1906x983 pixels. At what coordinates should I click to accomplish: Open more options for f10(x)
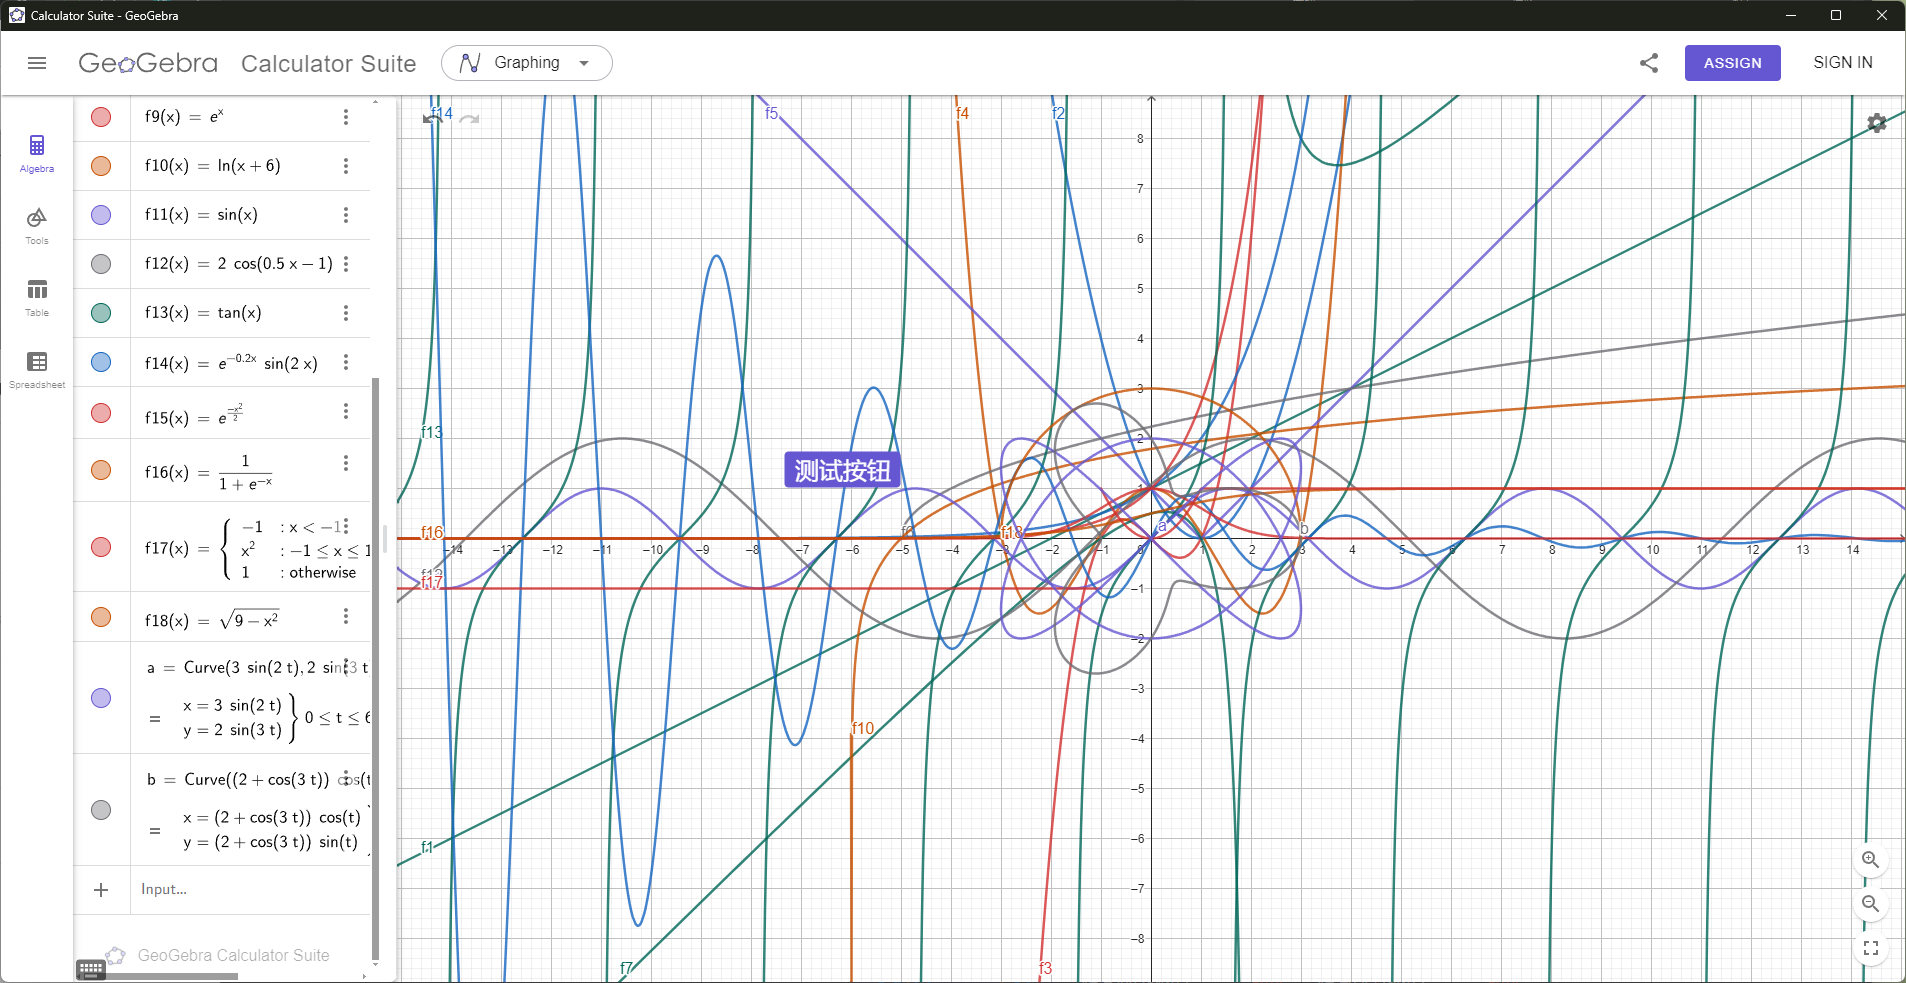pyautogui.click(x=346, y=166)
